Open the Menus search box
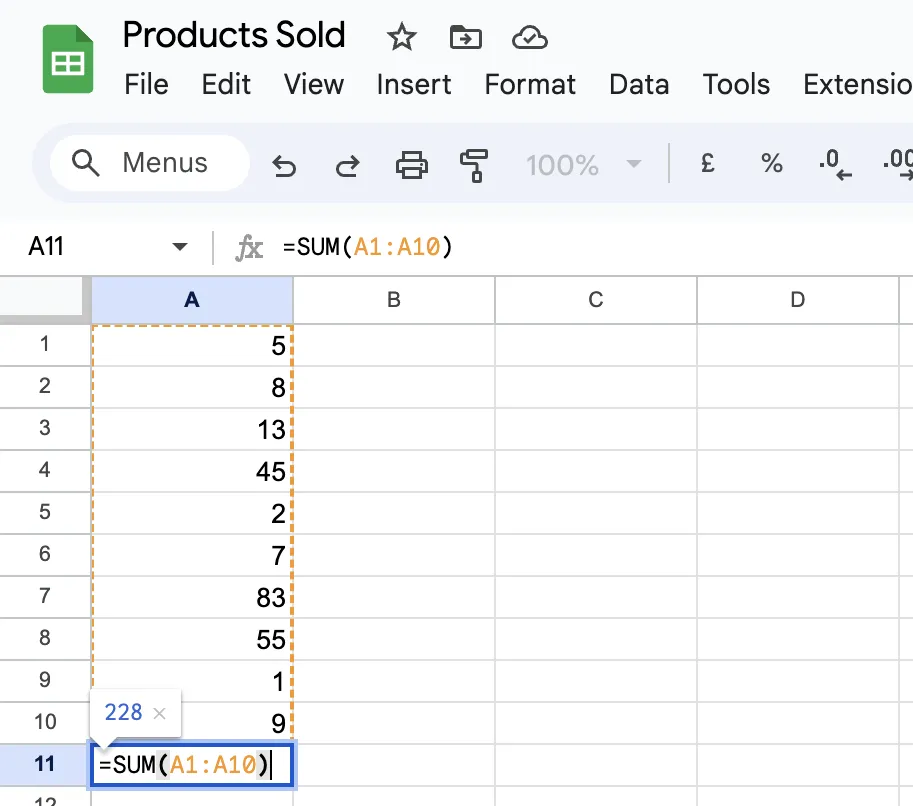 (x=150, y=163)
